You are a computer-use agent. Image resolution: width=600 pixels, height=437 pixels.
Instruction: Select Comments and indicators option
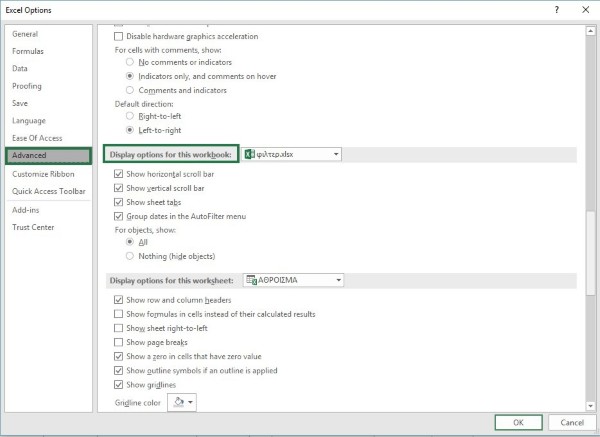130,90
